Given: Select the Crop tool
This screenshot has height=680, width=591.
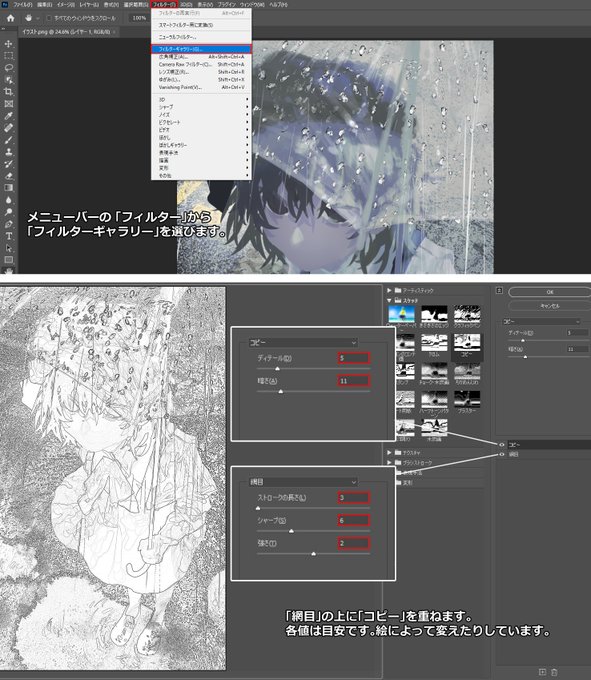Looking at the screenshot, I should [8, 92].
